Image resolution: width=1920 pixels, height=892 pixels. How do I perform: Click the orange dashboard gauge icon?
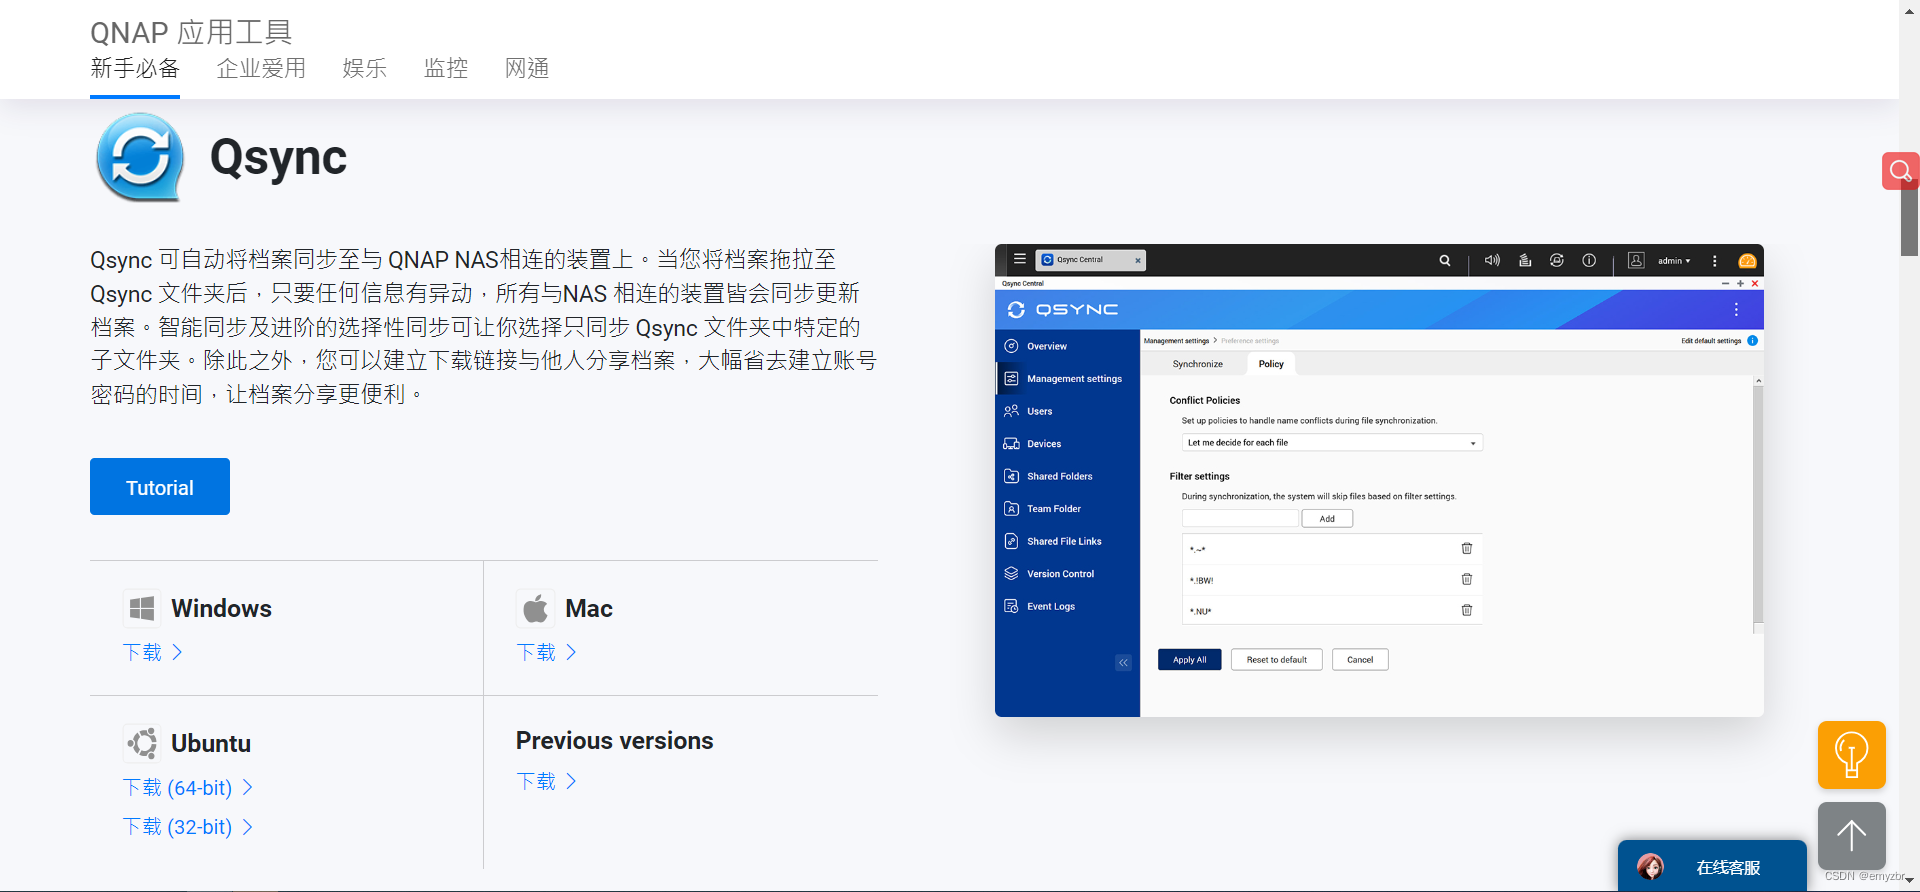[1747, 260]
